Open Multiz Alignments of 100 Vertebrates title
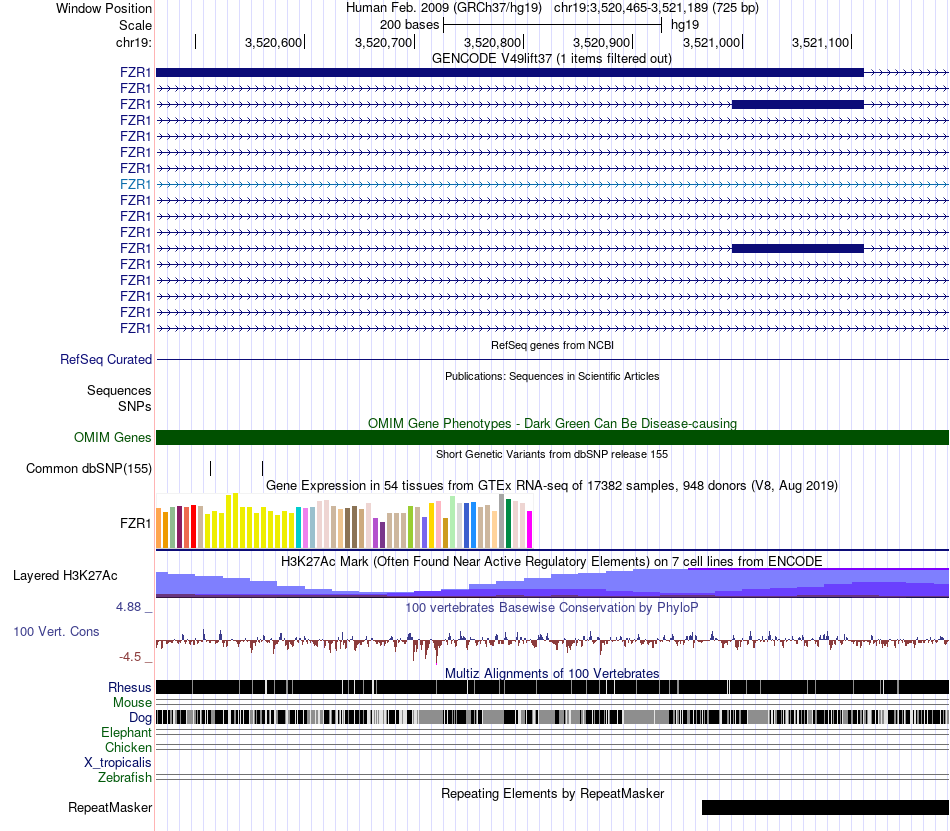Image resolution: width=950 pixels, height=831 pixels. coord(552,674)
